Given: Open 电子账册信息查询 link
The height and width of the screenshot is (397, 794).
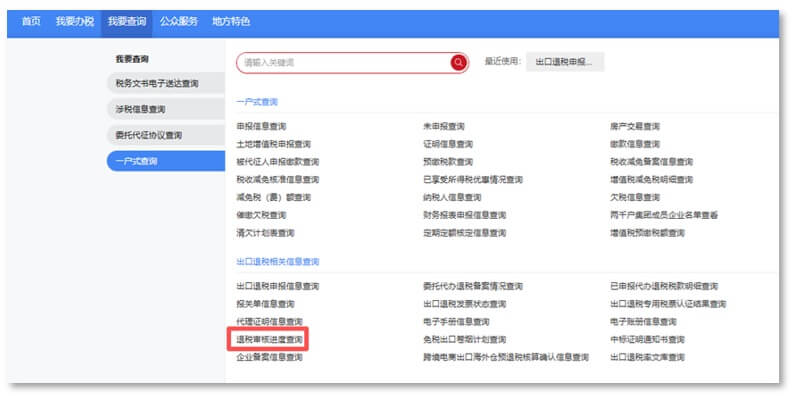Looking at the screenshot, I should pos(643,322).
